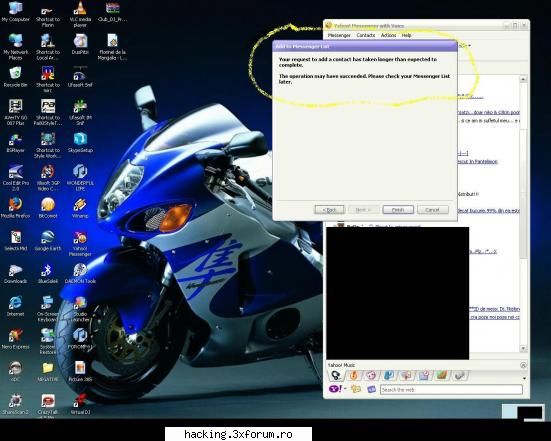Open the Cool Edit Pro 2.0 shortcut
This screenshot has height=441, width=551.
click(15, 178)
